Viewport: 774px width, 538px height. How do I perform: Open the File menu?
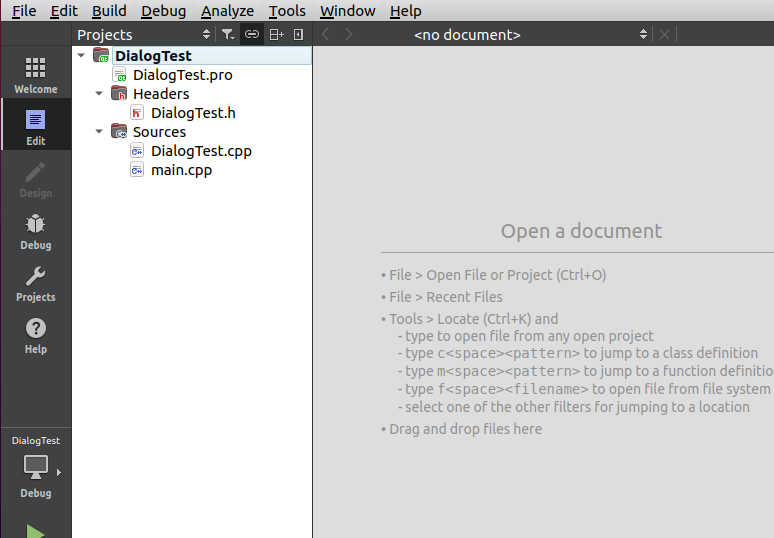24,11
